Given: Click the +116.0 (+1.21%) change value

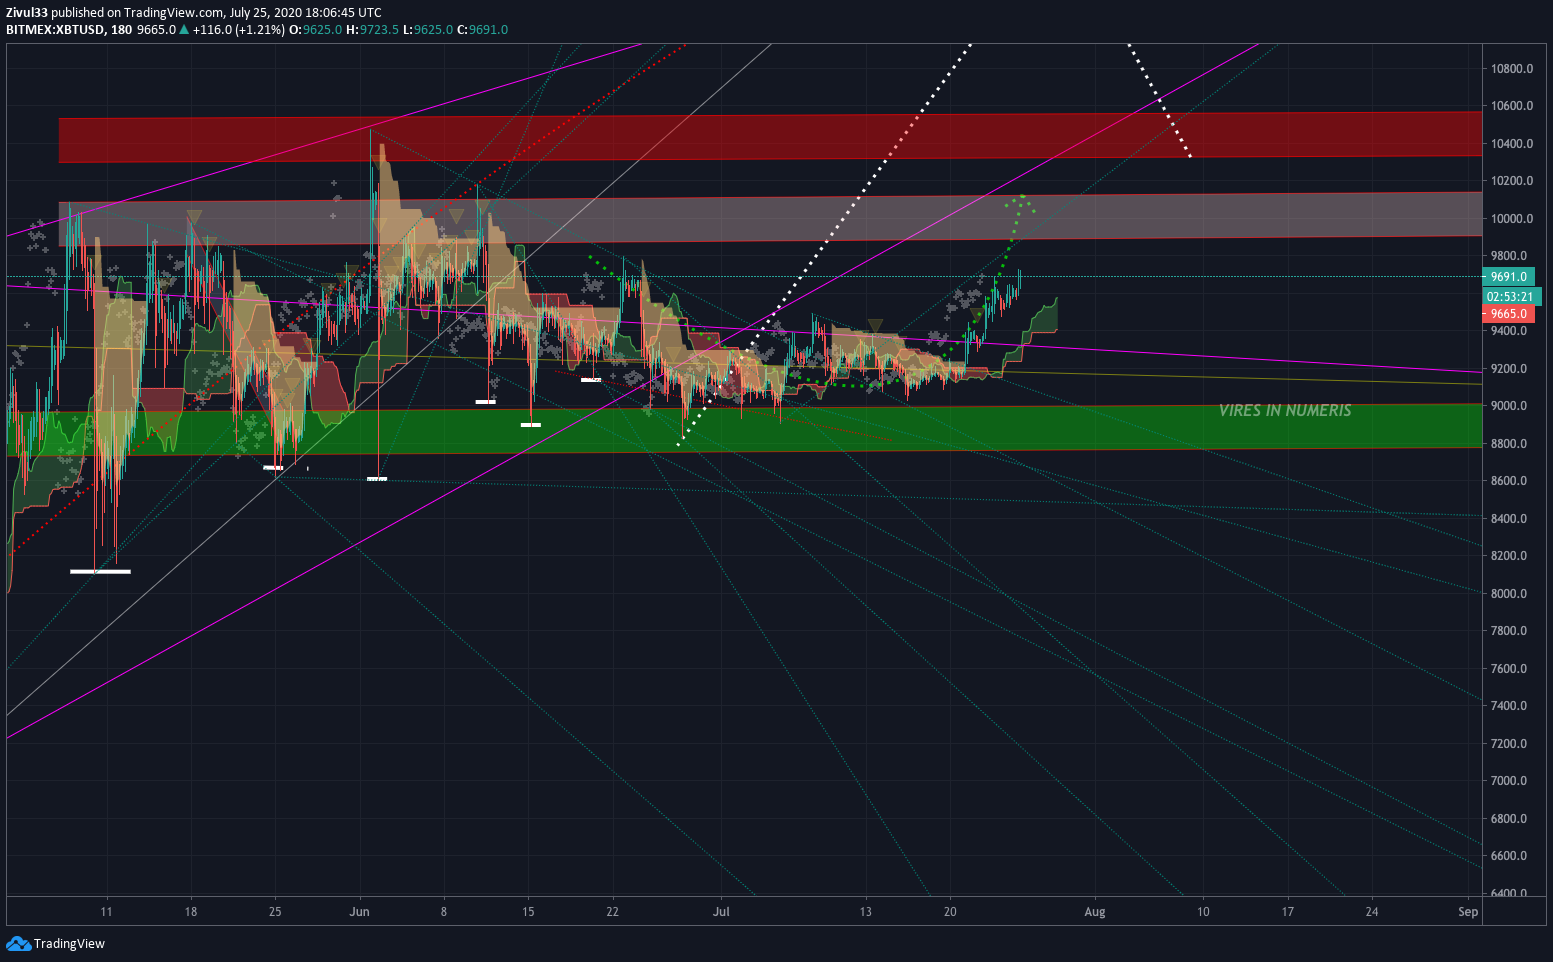Looking at the screenshot, I should (238, 30).
